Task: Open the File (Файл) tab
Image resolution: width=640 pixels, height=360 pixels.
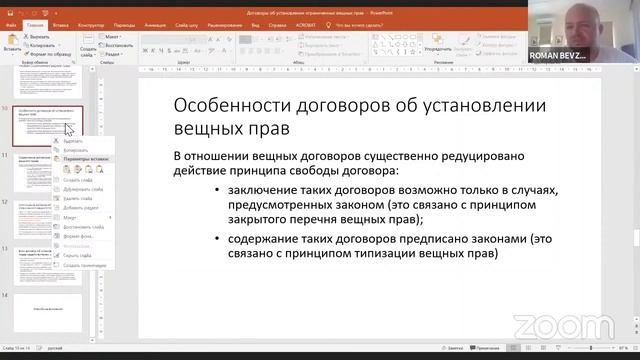Action: (11, 25)
